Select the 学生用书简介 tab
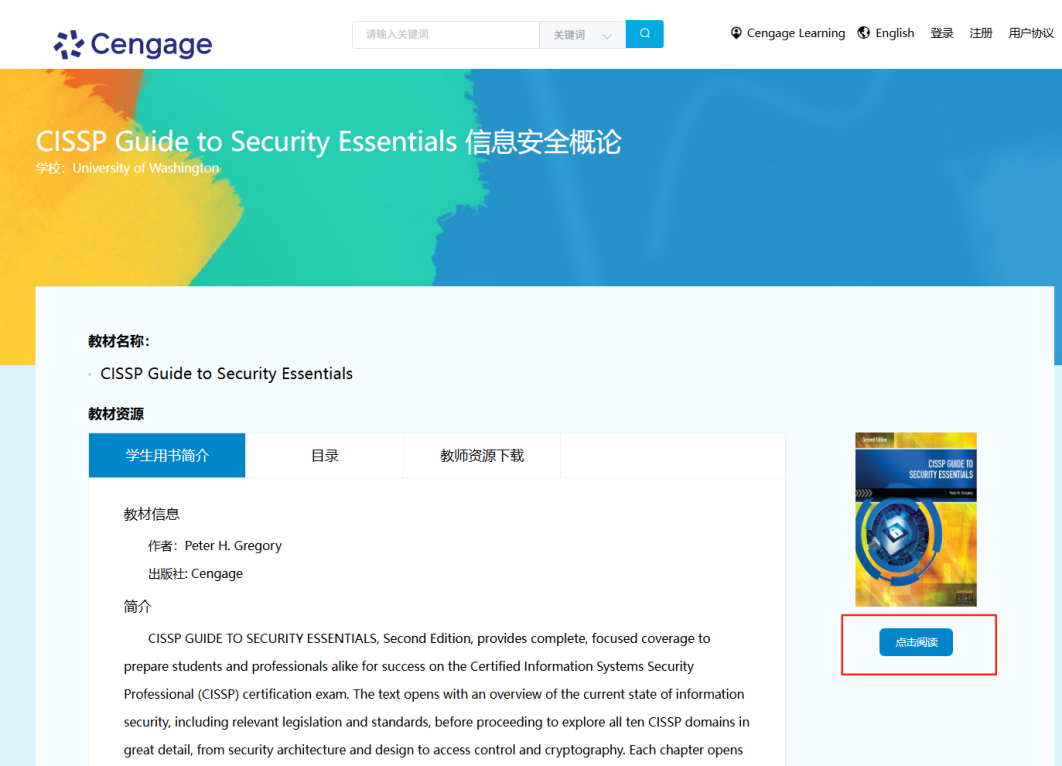This screenshot has height=766, width=1062. 167,455
